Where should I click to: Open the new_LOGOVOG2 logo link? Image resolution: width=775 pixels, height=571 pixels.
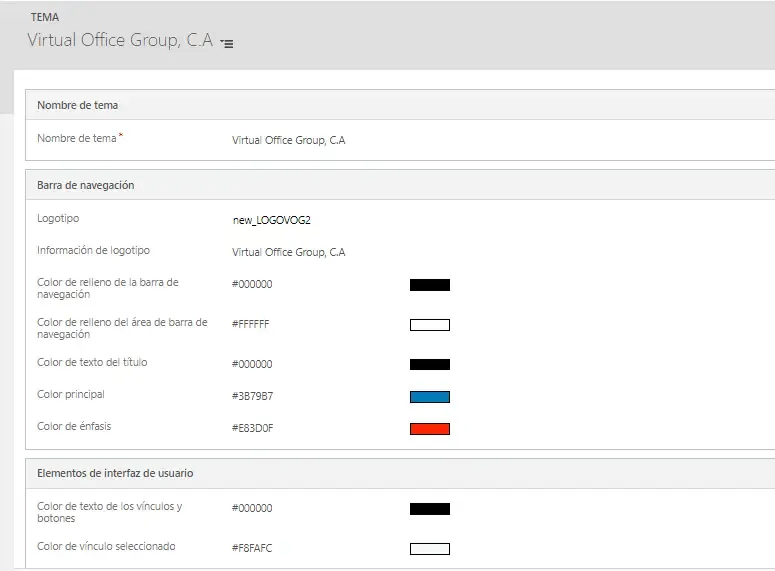pyautogui.click(x=278, y=220)
